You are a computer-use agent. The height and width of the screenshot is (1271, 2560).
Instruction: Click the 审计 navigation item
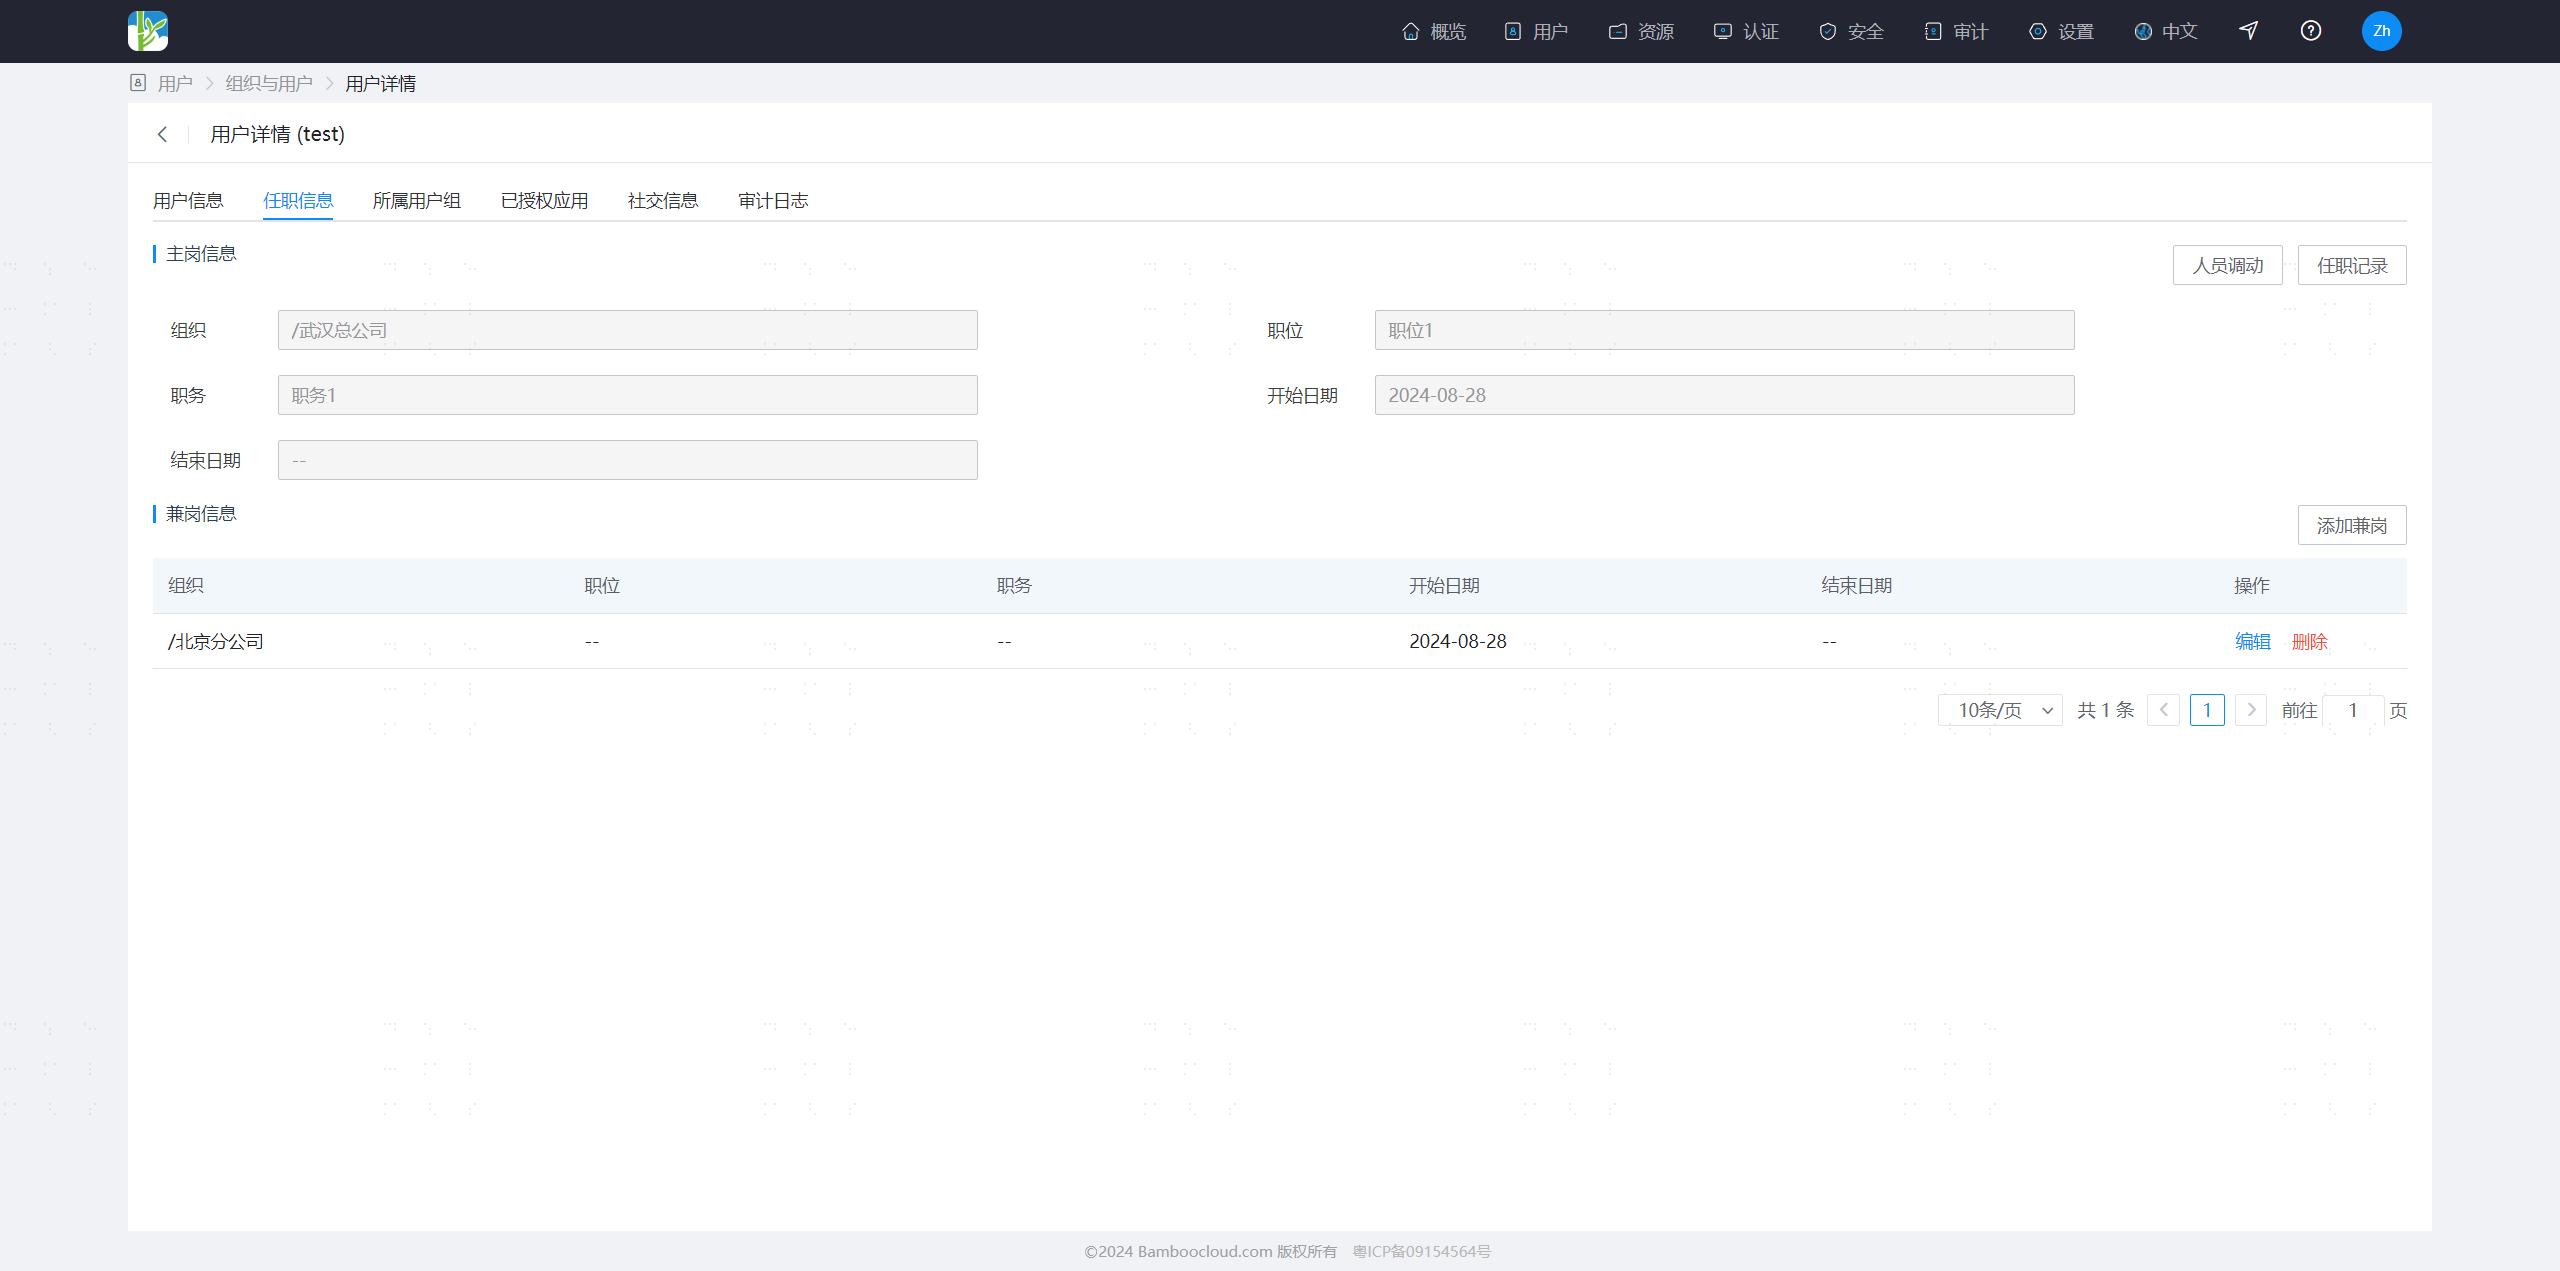[1956, 32]
